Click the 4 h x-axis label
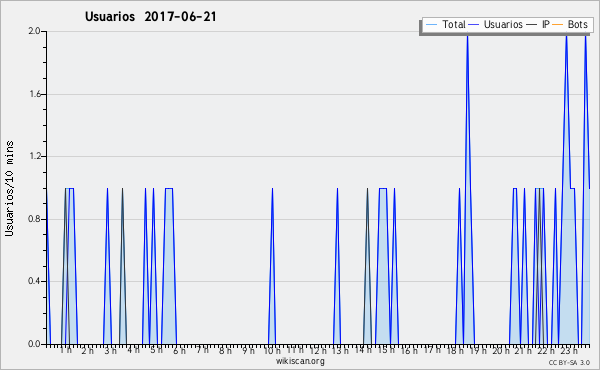600x370 pixels. click(134, 350)
